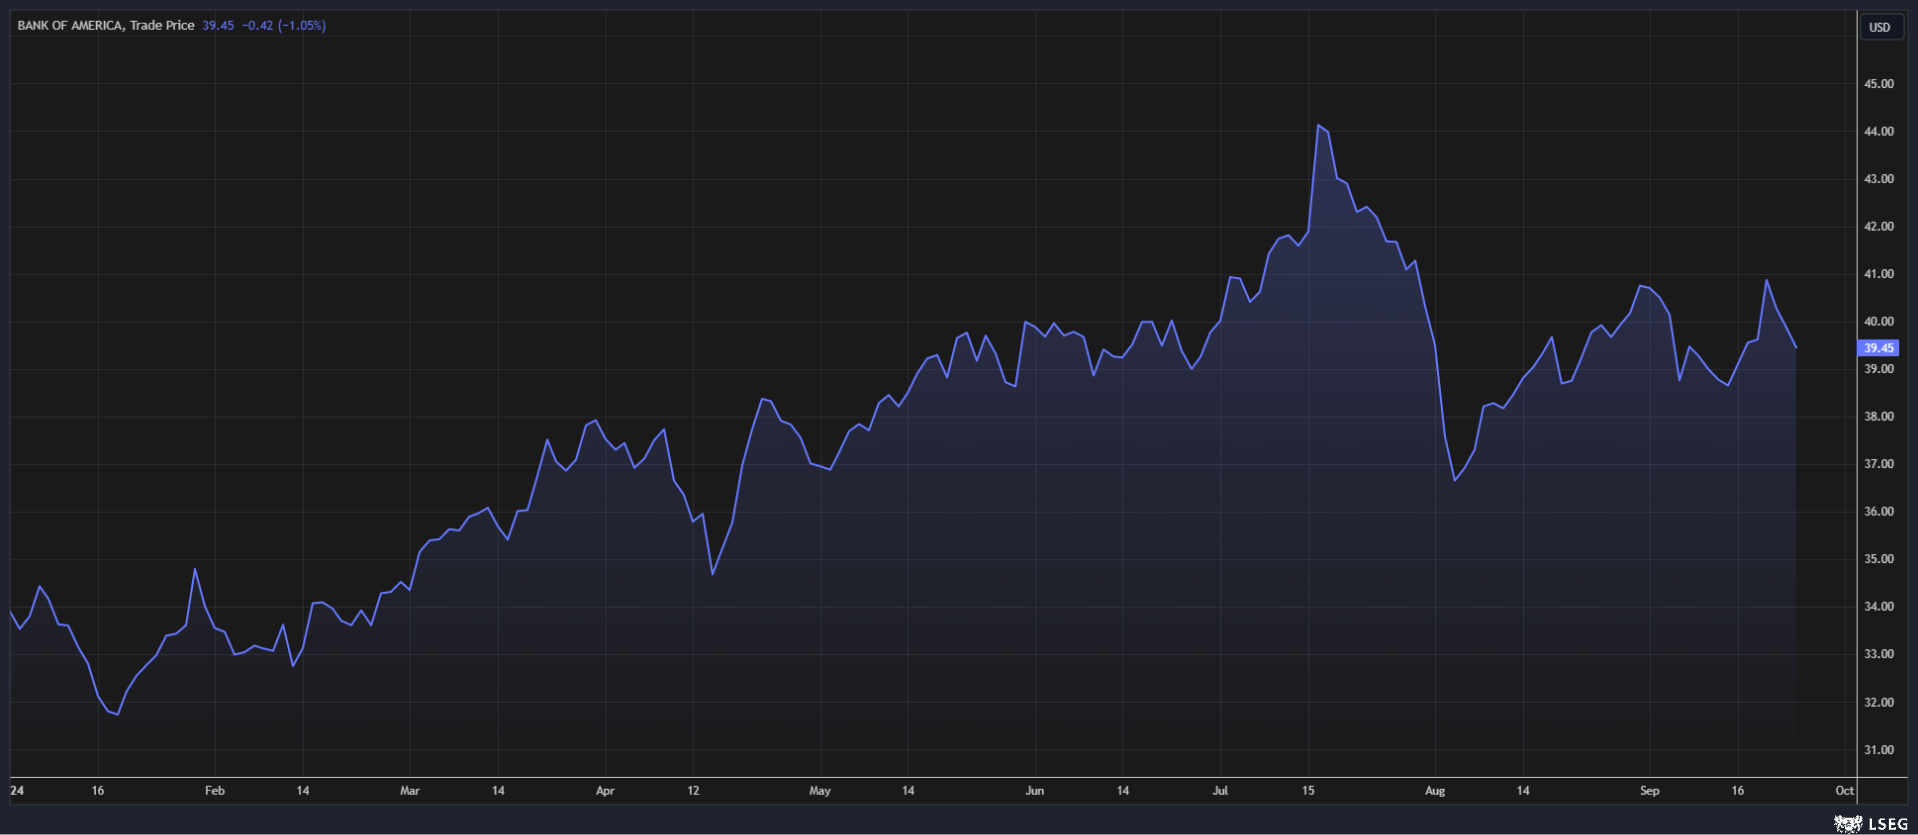1918x835 pixels.
Task: Click the 43.00 price axis label
Action: pyautogui.click(x=1878, y=179)
